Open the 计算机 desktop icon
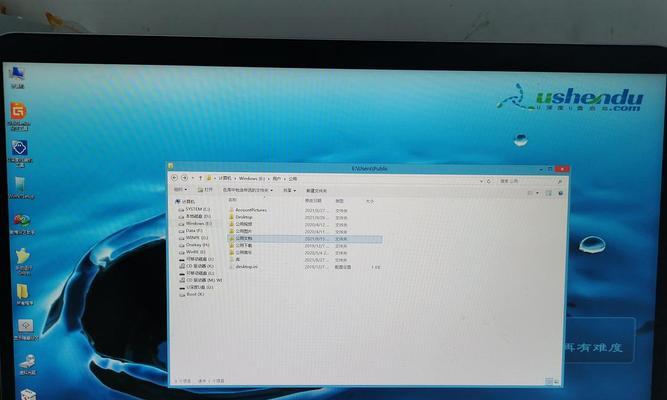The image size is (667, 400). [x=17, y=77]
